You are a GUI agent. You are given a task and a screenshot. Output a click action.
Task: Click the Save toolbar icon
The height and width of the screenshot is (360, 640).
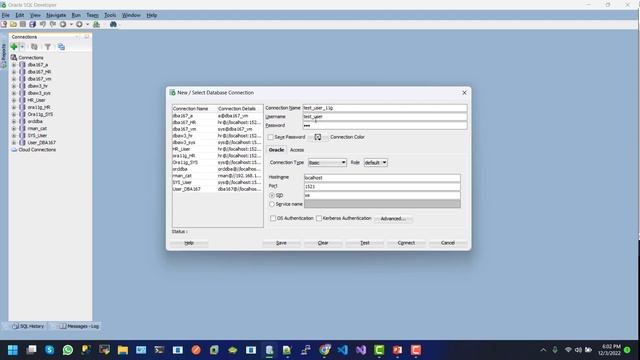[23, 24]
